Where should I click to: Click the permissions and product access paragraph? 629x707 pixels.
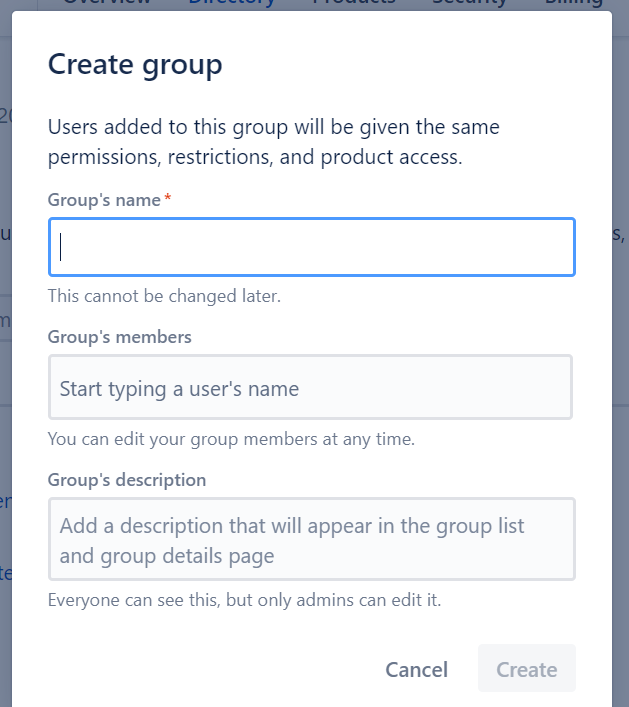(274, 142)
